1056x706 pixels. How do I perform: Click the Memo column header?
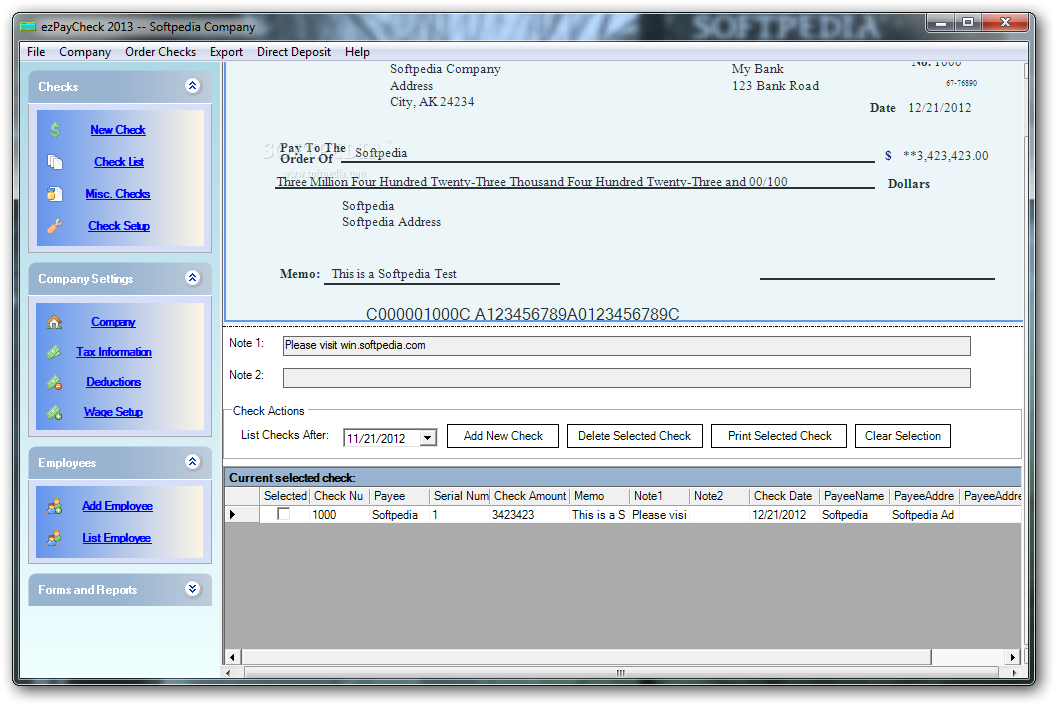pyautogui.click(x=600, y=496)
